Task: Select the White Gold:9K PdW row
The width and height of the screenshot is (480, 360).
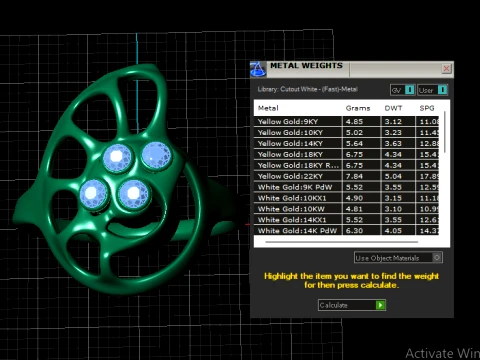Action: pyautogui.click(x=346, y=187)
